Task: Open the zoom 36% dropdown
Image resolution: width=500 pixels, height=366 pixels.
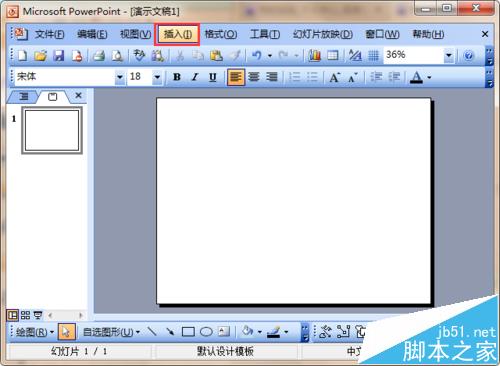Action: [449, 55]
